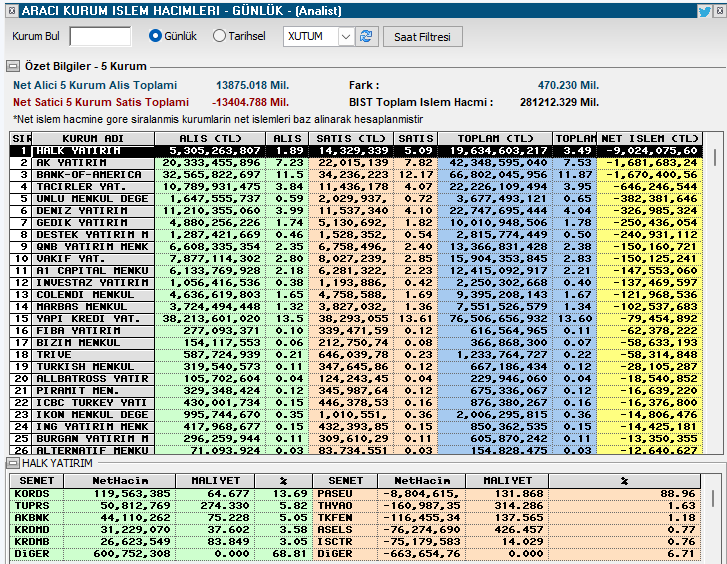
Task: Click KRDMD in buy-side stock list
Action: coord(32,530)
